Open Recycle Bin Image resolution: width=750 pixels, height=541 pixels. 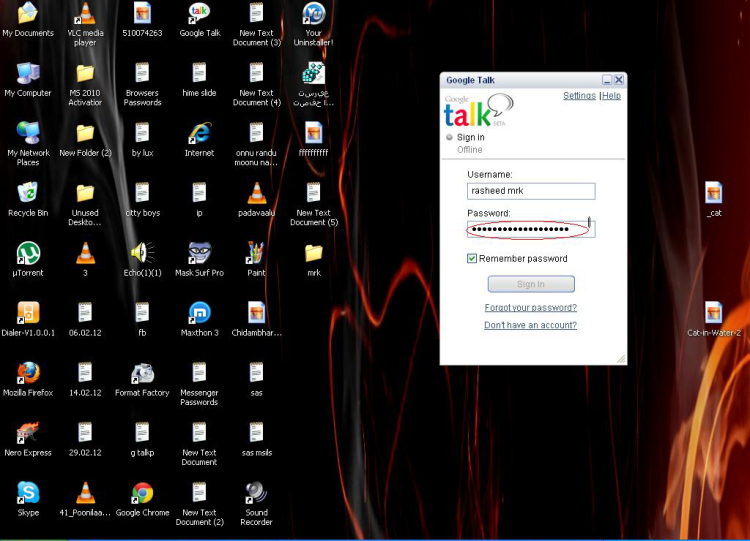(28, 193)
